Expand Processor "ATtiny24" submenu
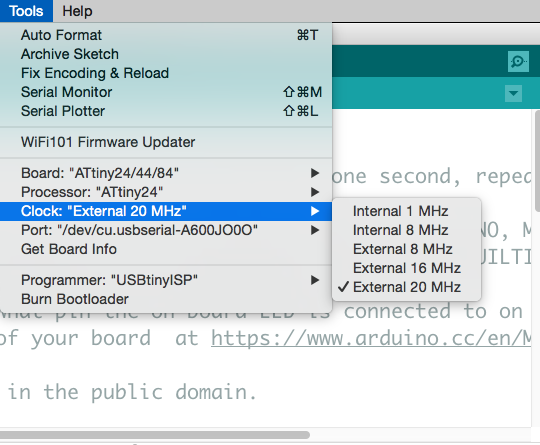 click(166, 192)
